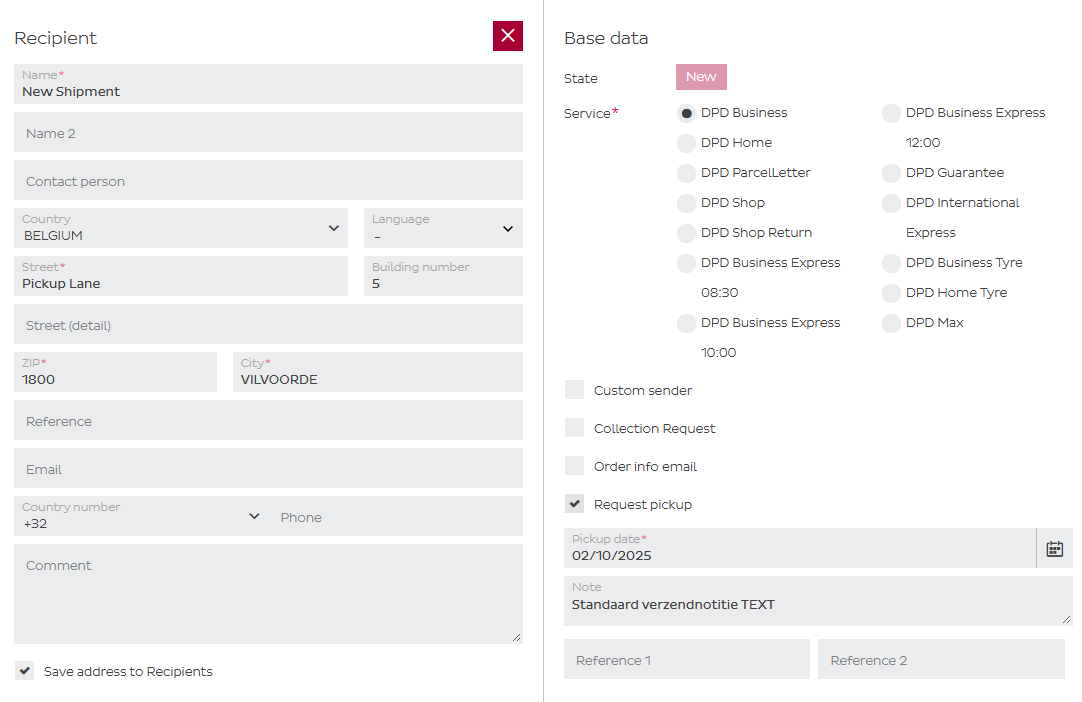Expand the Language dropdown
Viewport: 1082px width, 702px height.
(x=443, y=228)
